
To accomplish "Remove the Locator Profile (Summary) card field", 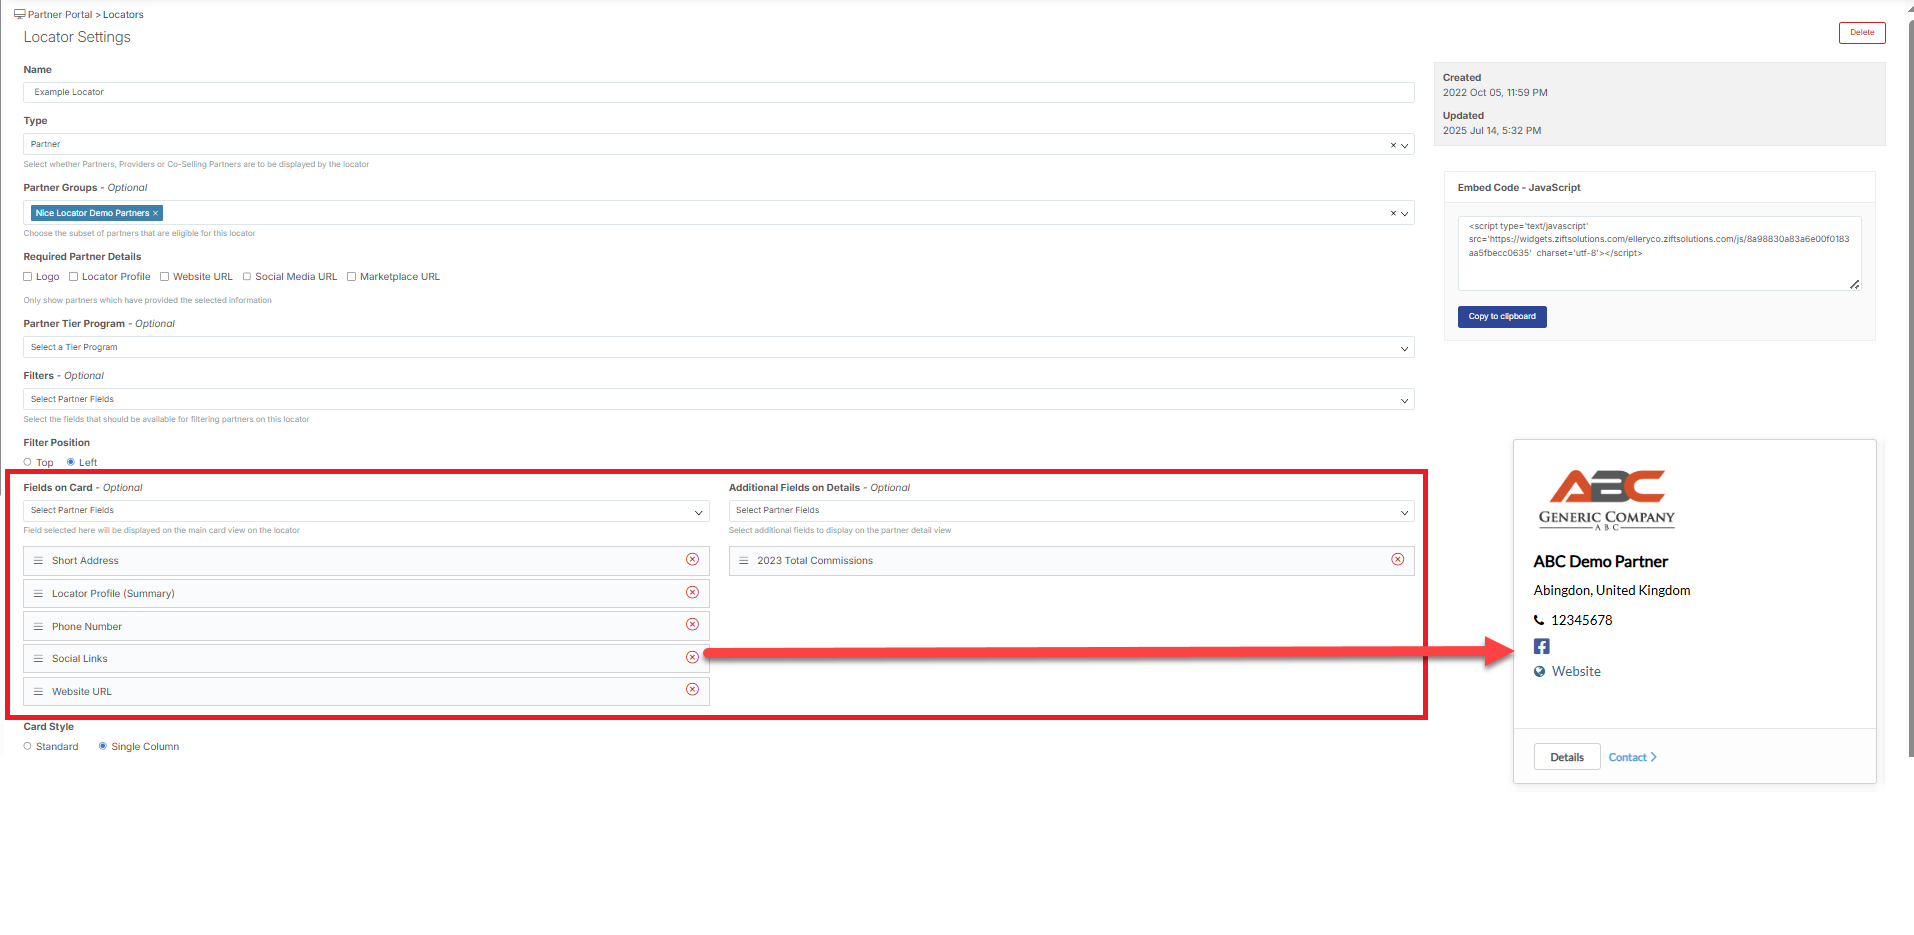I will pos(692,593).
